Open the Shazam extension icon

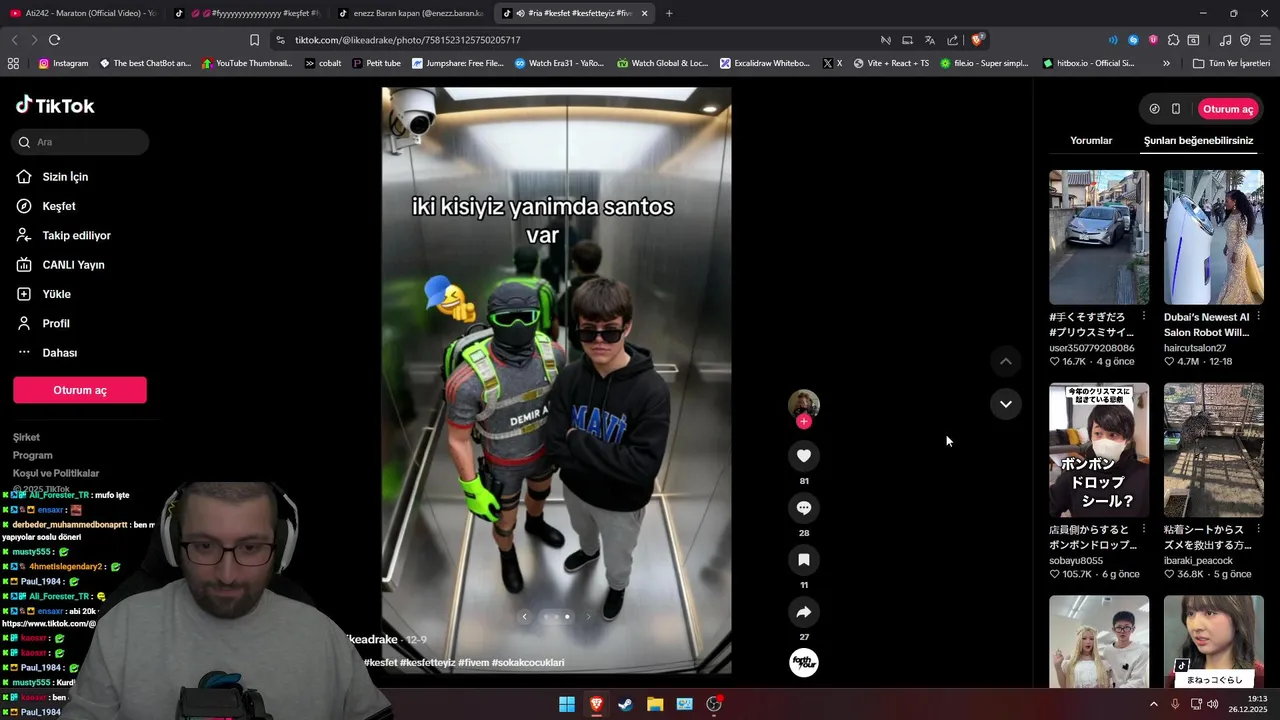point(1133,40)
